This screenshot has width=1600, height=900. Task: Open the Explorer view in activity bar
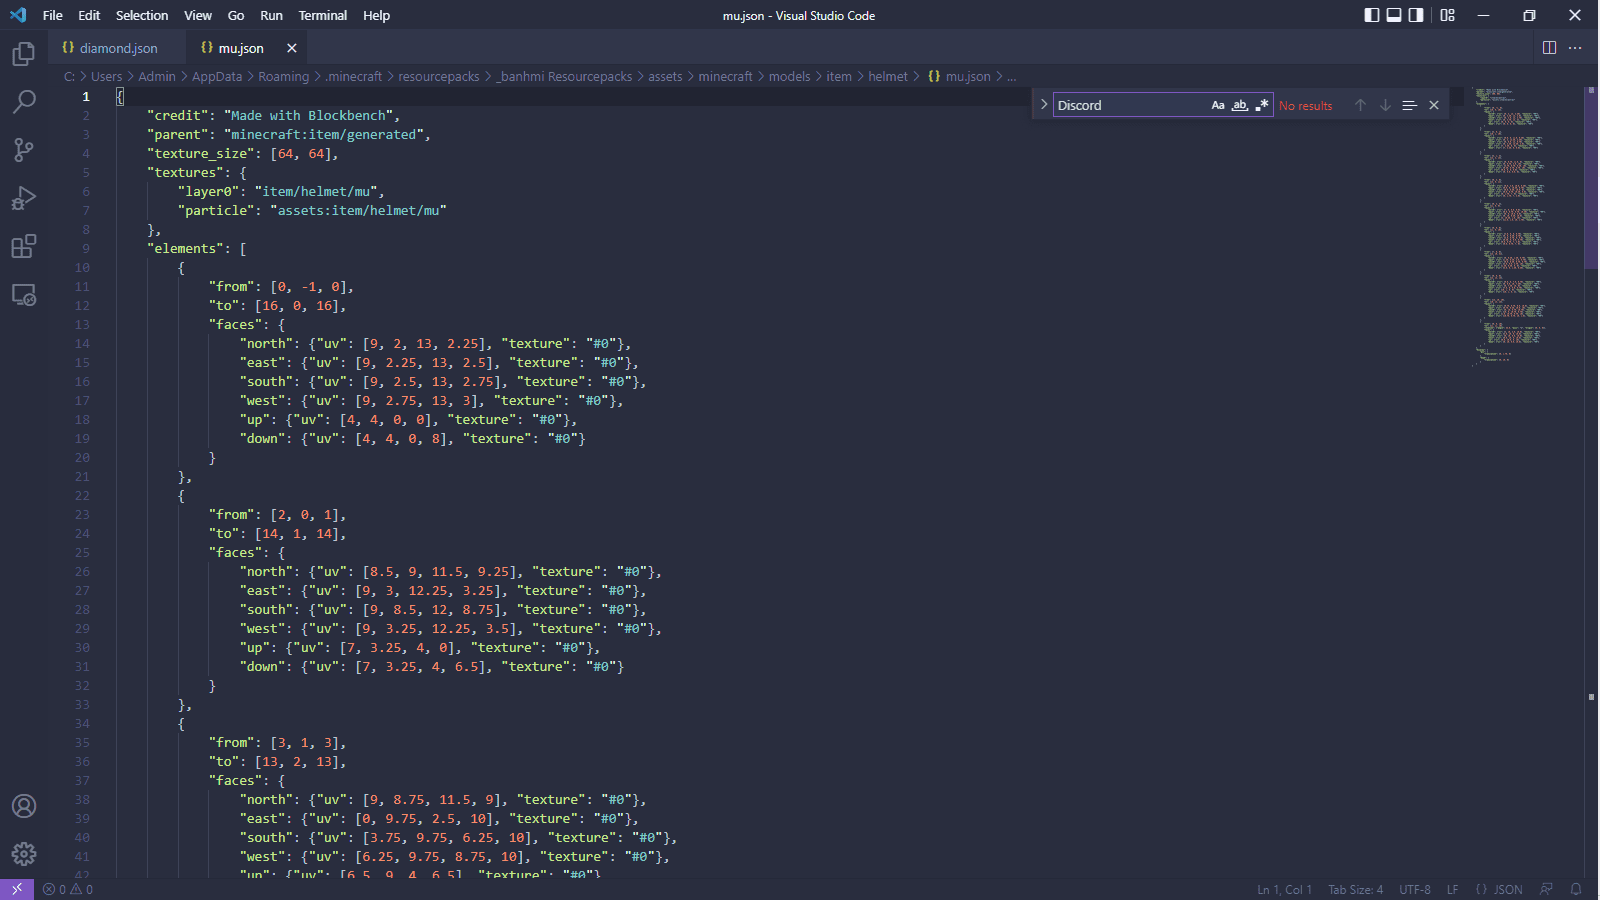click(x=24, y=54)
